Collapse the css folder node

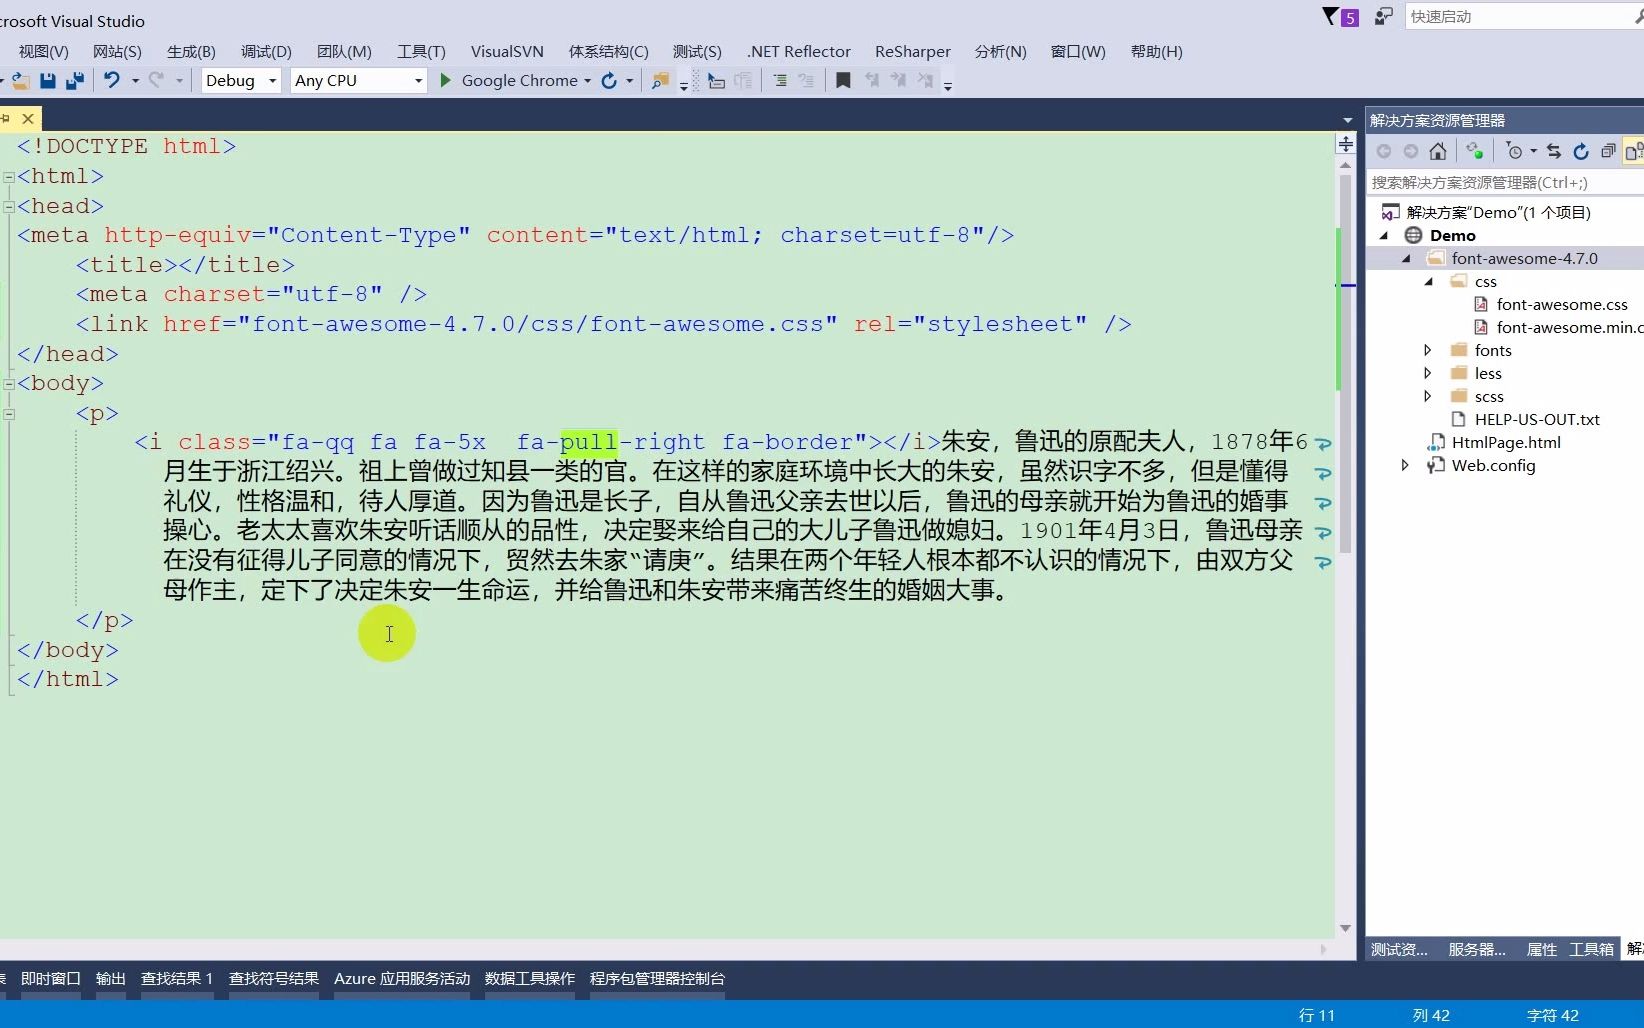pyautogui.click(x=1429, y=282)
